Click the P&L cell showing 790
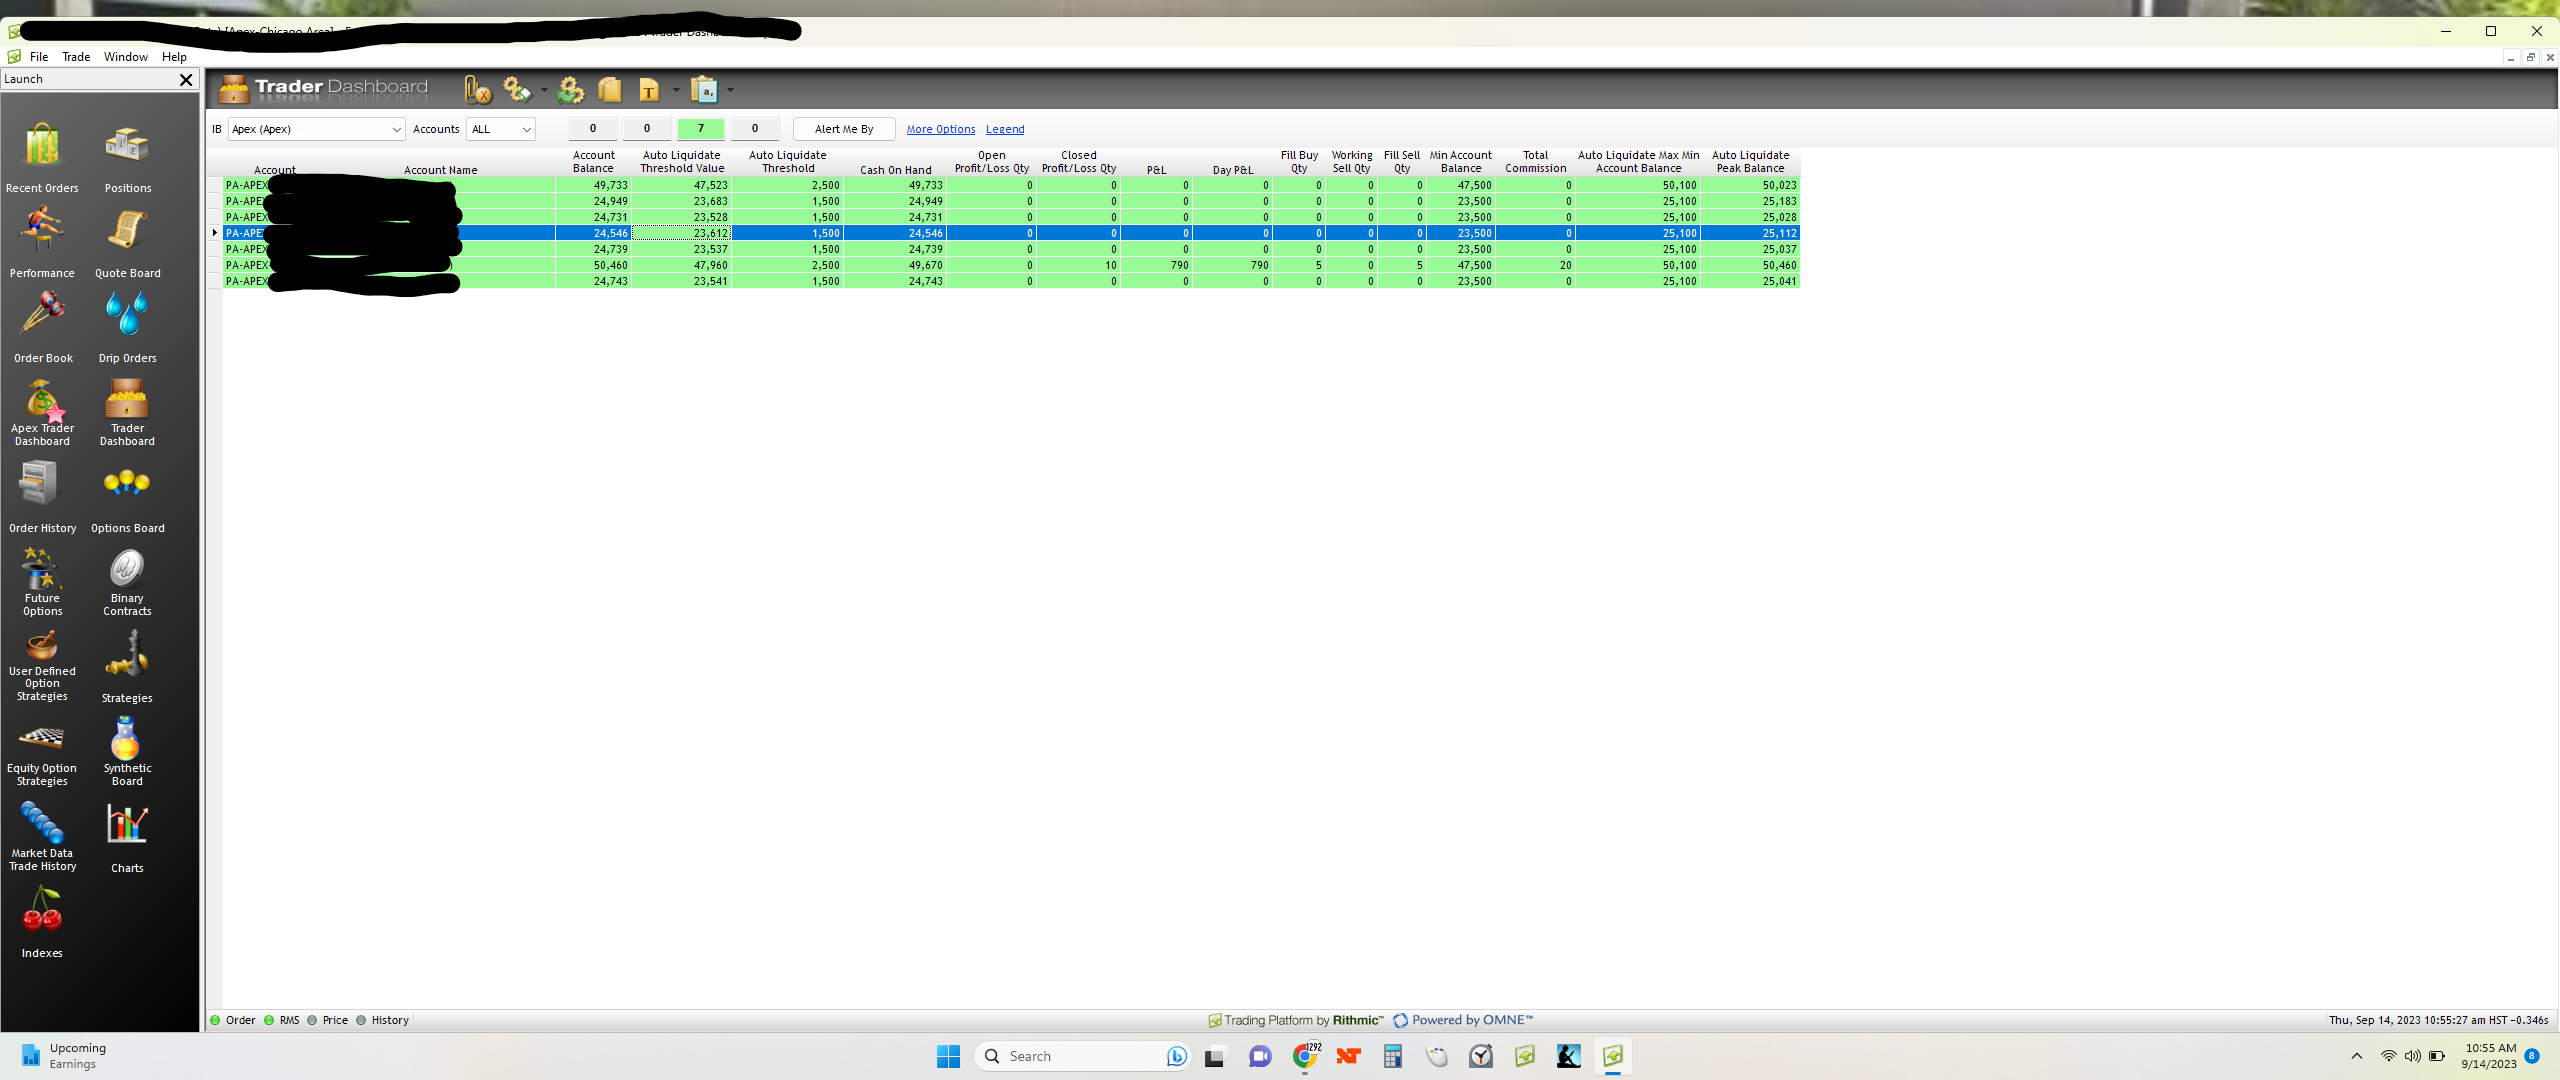 click(1156, 265)
